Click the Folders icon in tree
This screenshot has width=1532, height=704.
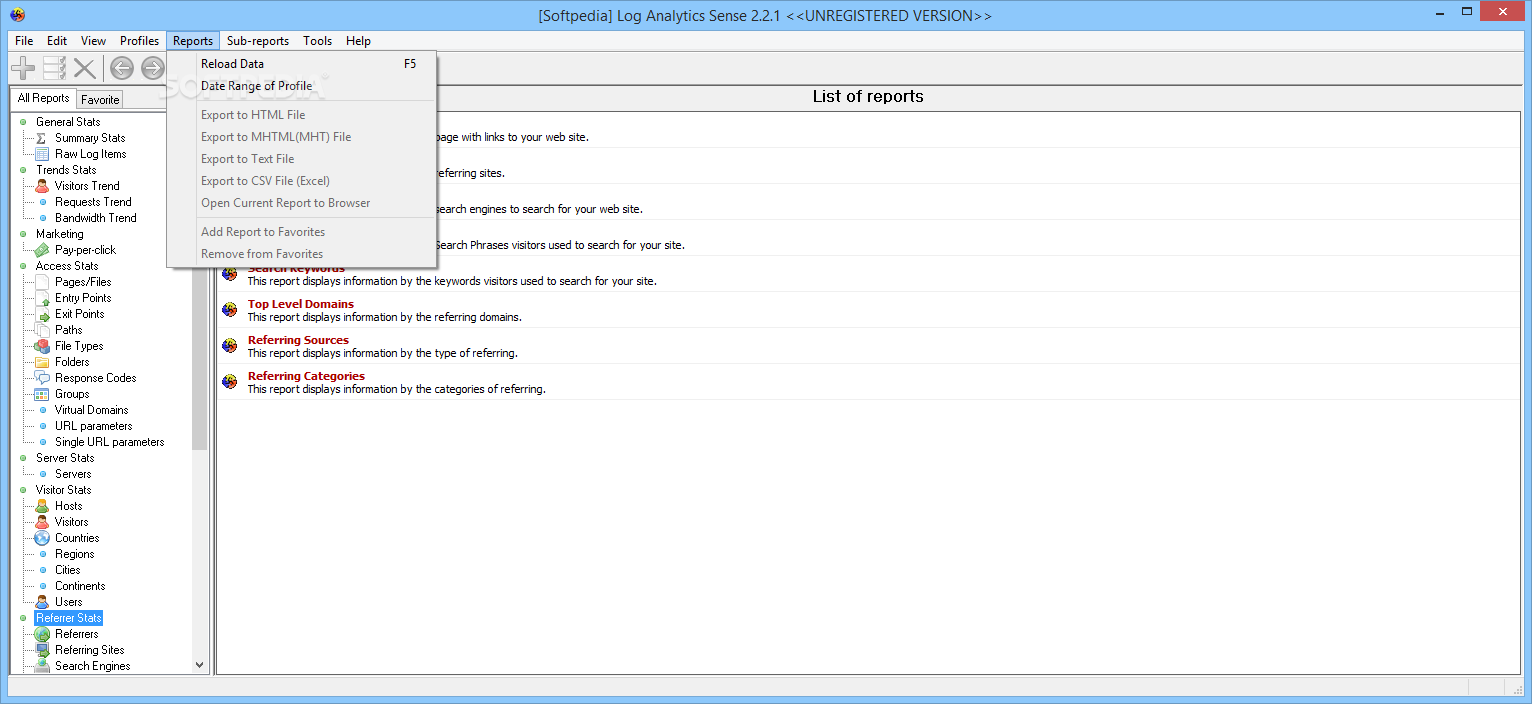pyautogui.click(x=42, y=362)
